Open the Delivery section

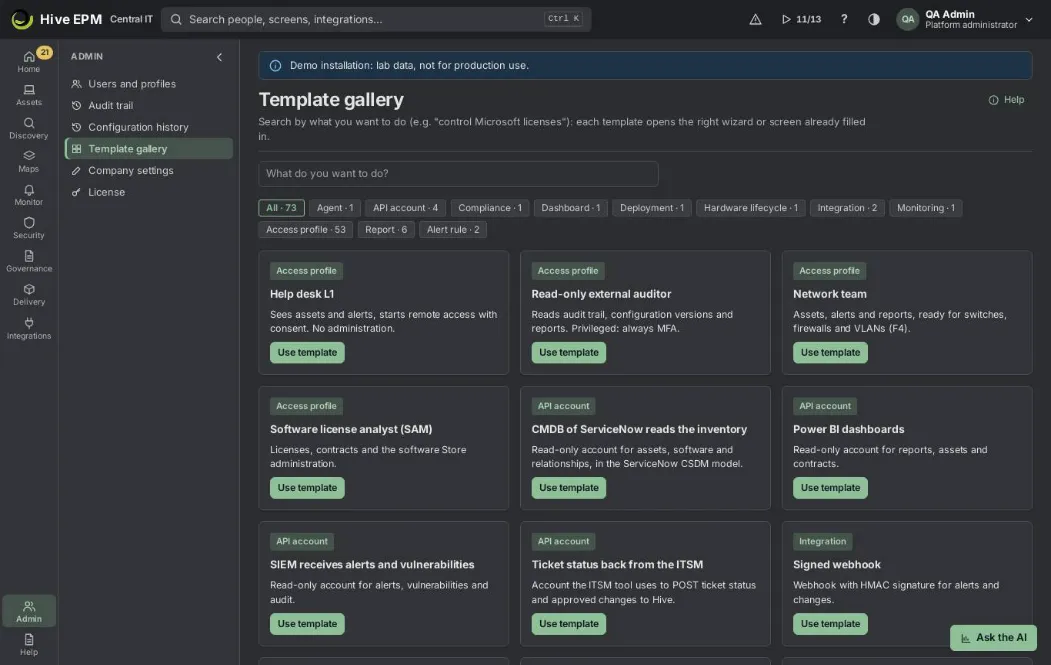coord(29,295)
